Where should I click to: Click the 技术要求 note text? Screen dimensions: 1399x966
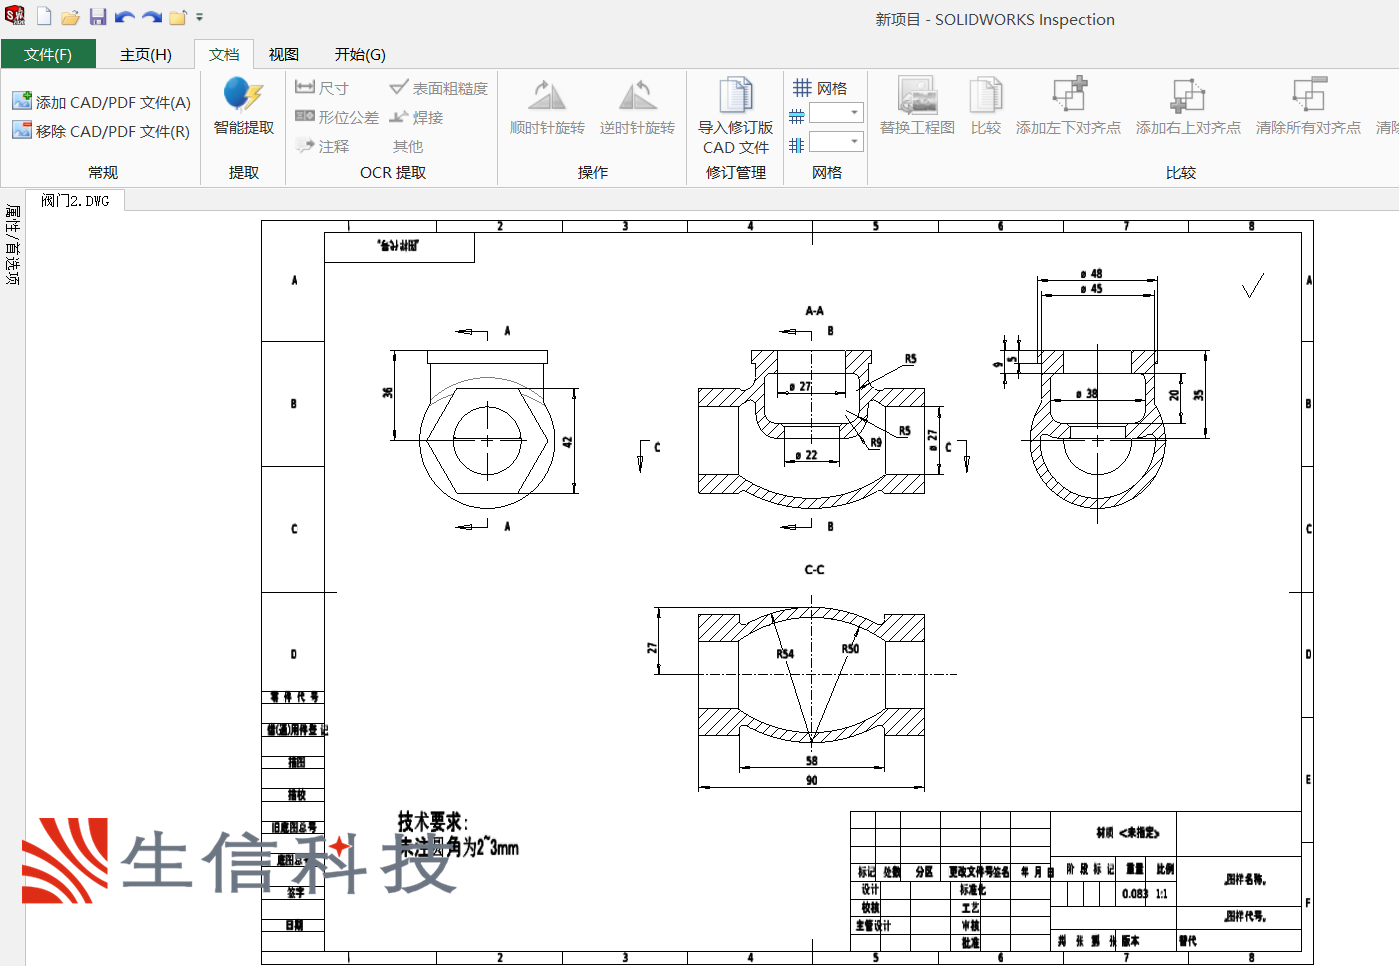[x=431, y=822]
